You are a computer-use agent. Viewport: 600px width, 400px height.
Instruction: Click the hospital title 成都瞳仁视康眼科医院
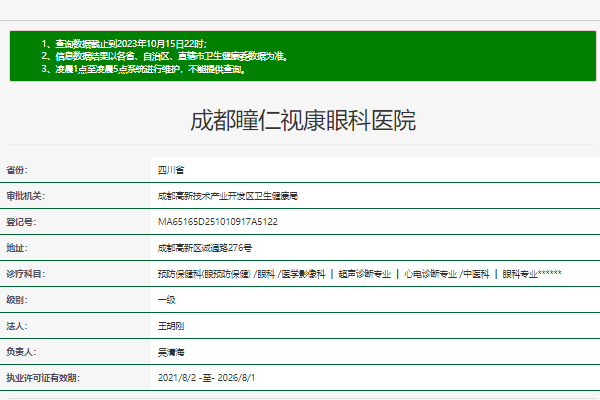click(303, 121)
